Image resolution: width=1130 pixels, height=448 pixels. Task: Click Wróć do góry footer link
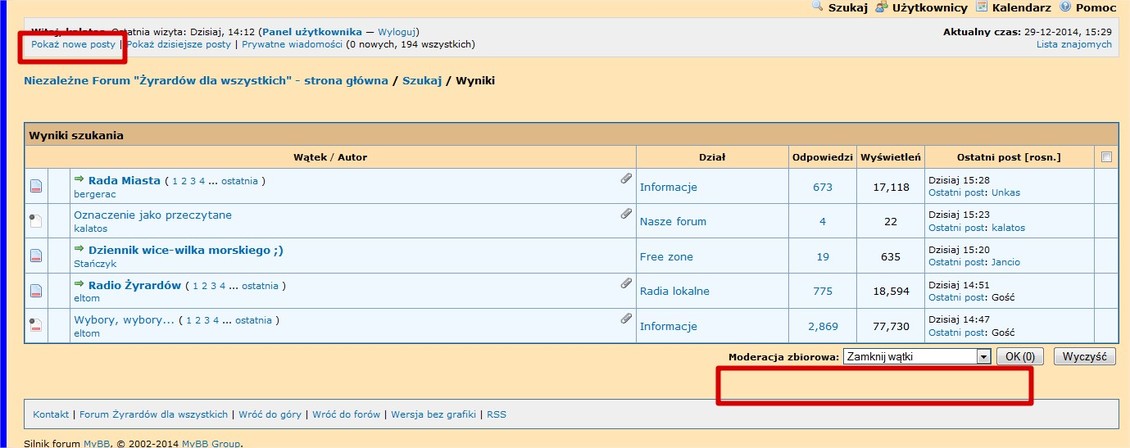coord(270,415)
